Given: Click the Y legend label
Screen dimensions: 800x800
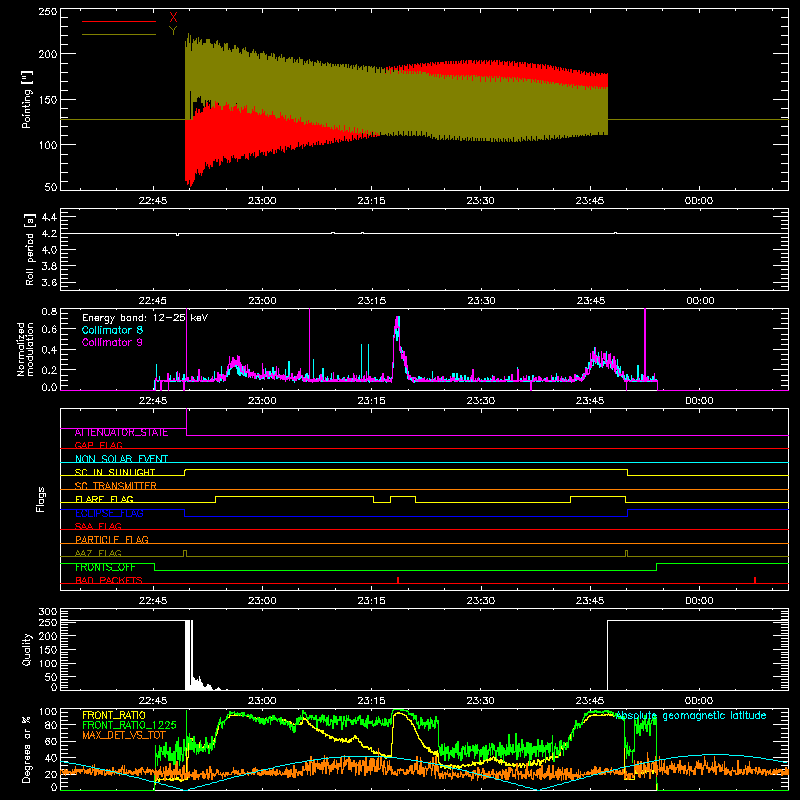Looking at the screenshot, I should click(x=173, y=31).
